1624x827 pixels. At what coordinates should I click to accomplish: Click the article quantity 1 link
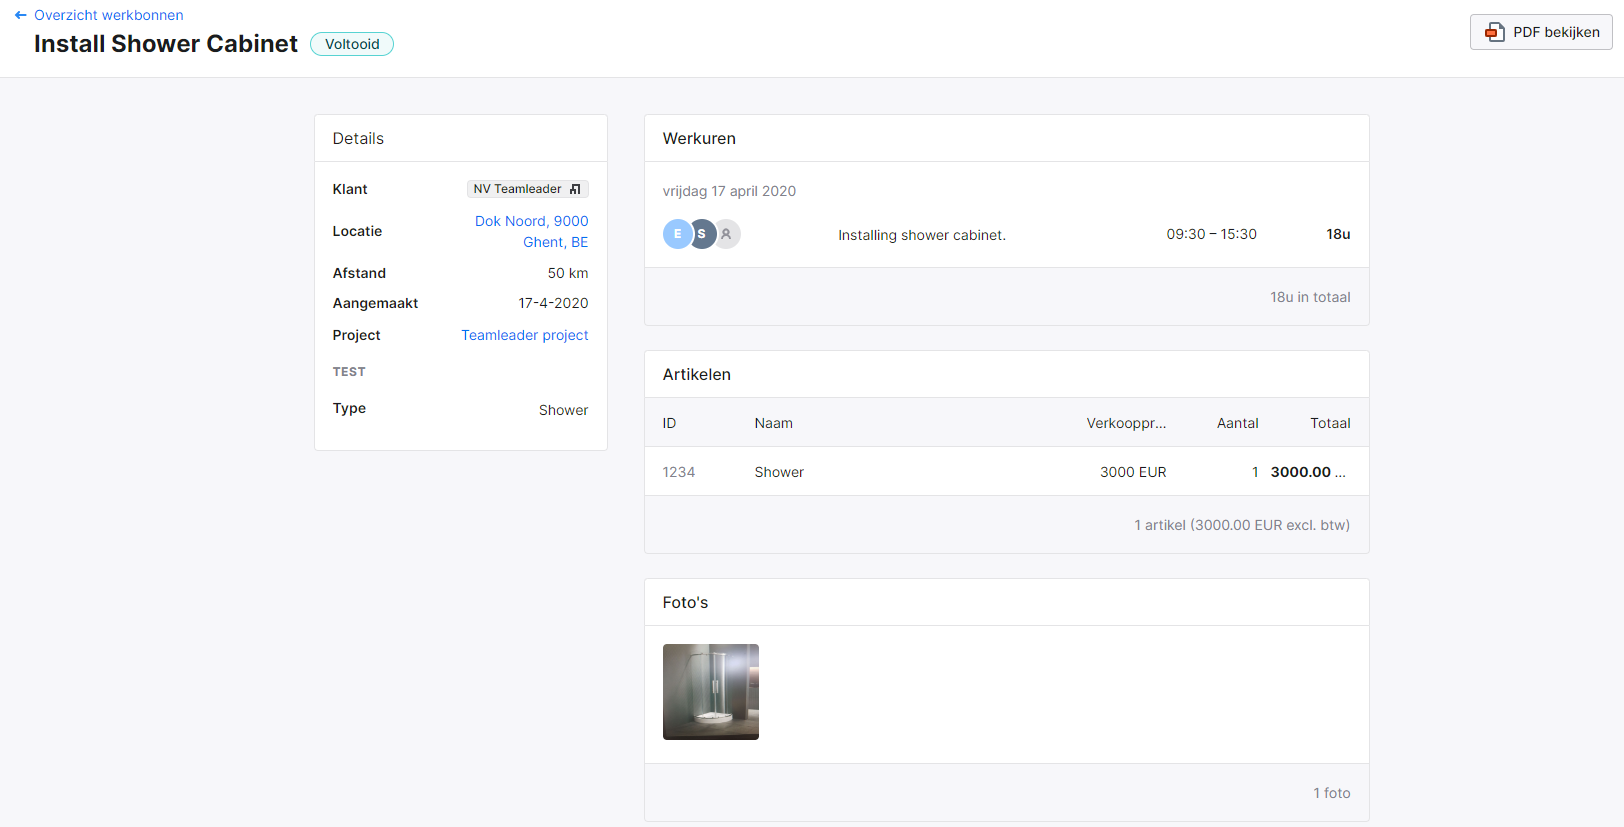pos(1255,472)
